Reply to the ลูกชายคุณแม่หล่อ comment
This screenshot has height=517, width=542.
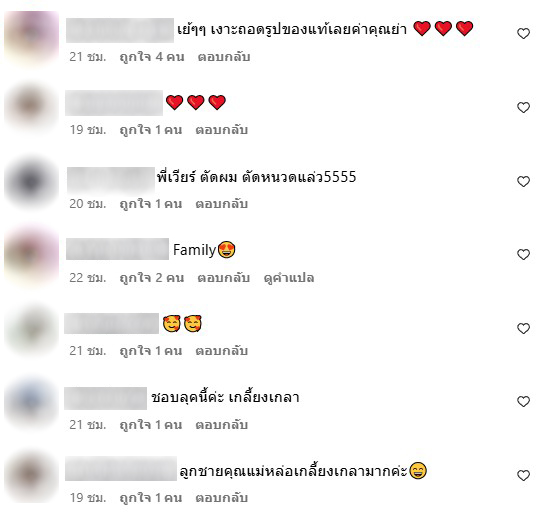[x=222, y=498]
